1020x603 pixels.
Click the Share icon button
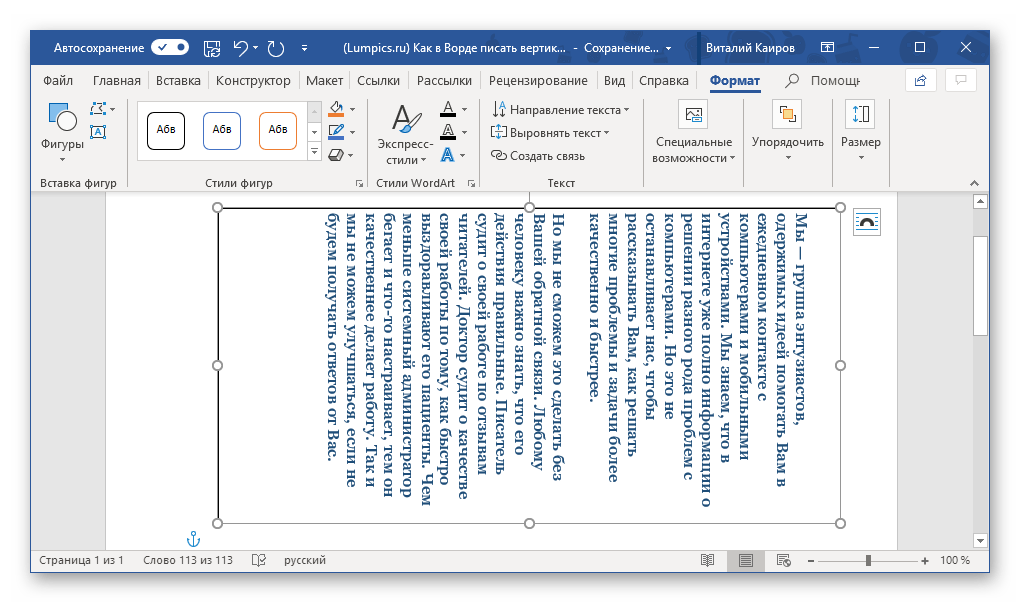coord(920,81)
